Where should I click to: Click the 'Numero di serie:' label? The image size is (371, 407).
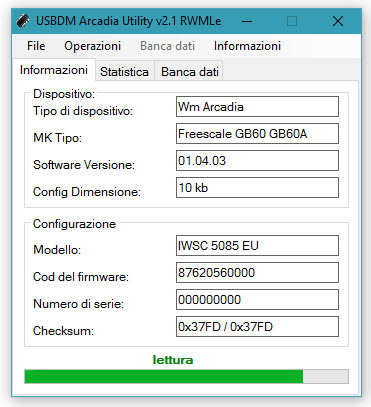(x=78, y=304)
